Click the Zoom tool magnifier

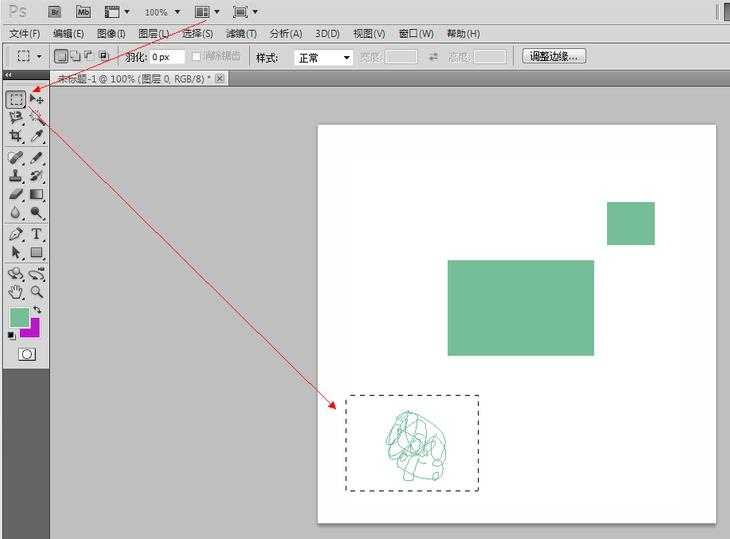click(x=37, y=292)
